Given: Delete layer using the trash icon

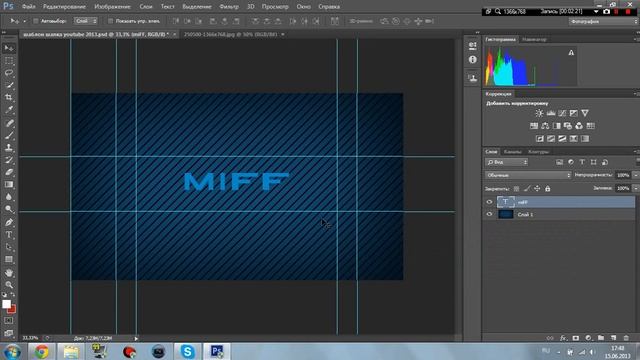Looking at the screenshot, I should point(626,338).
